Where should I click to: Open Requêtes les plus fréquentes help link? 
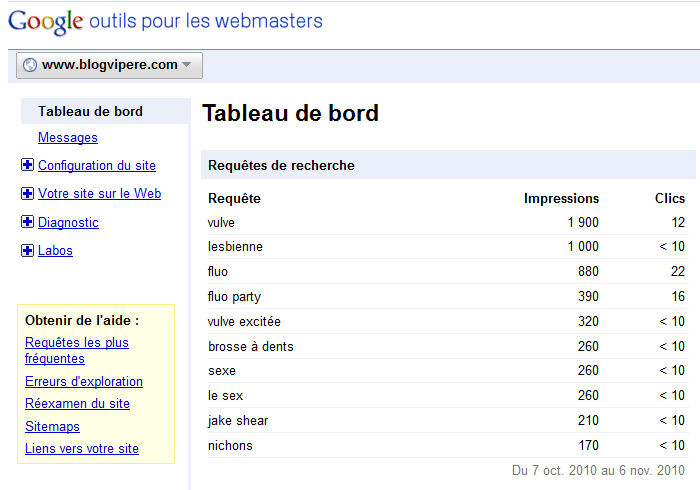[x=77, y=350]
